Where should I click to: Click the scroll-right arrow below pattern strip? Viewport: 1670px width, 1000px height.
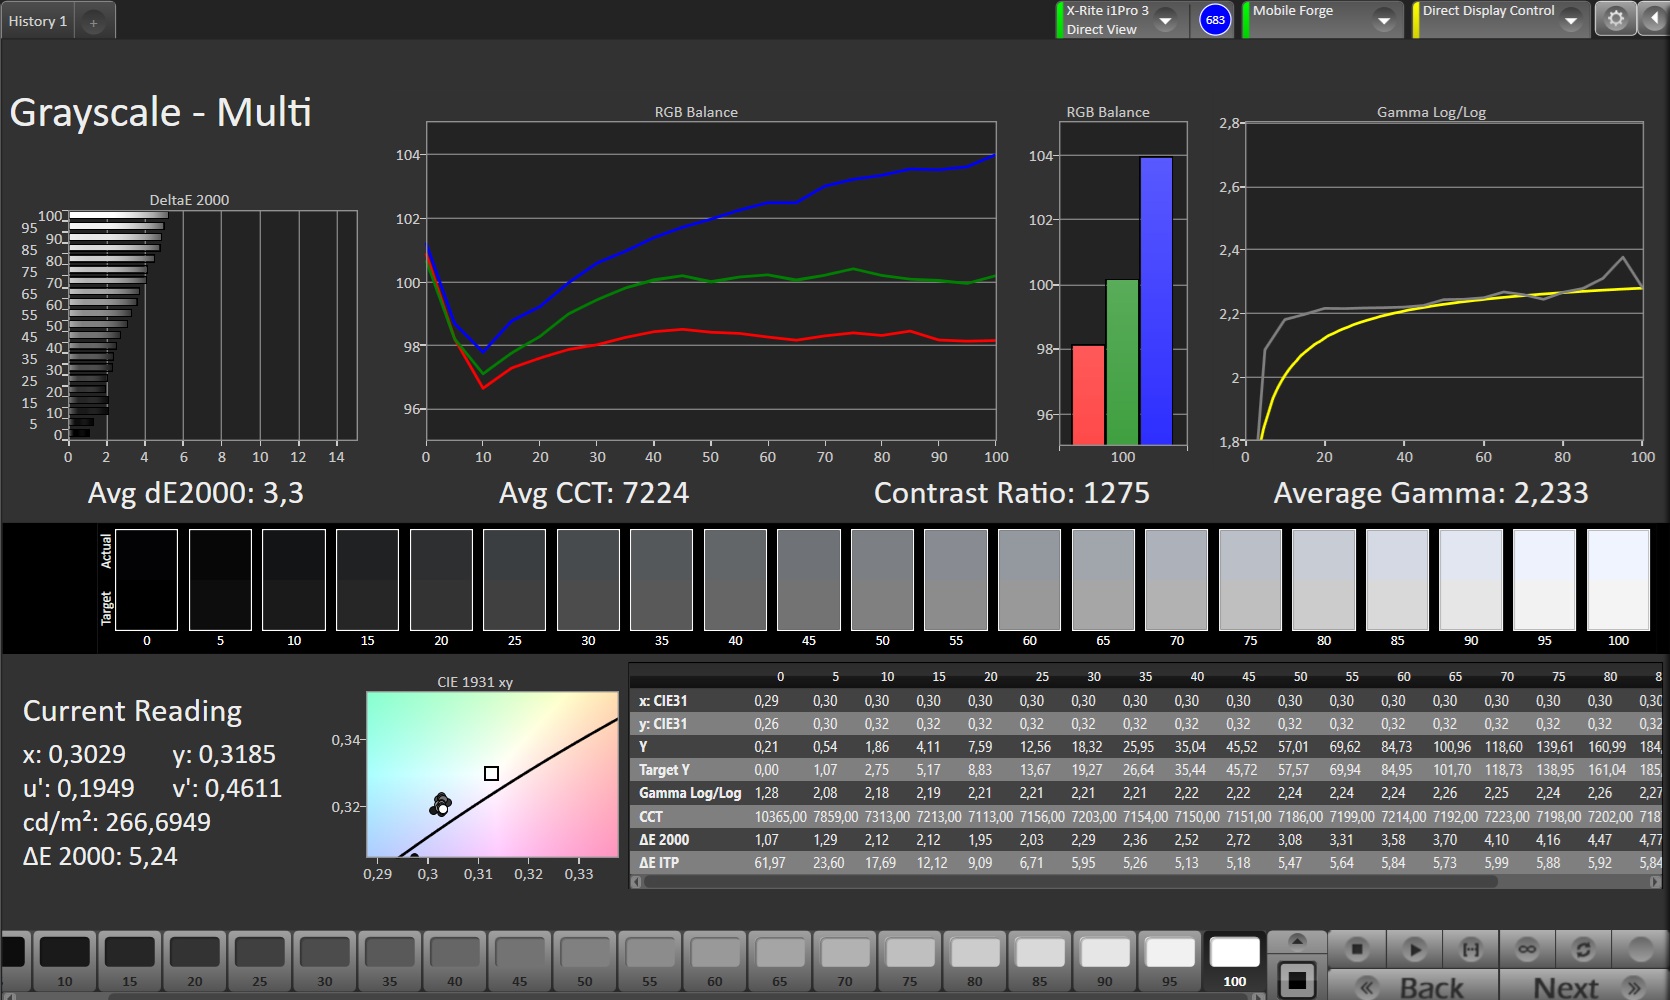1259,996
